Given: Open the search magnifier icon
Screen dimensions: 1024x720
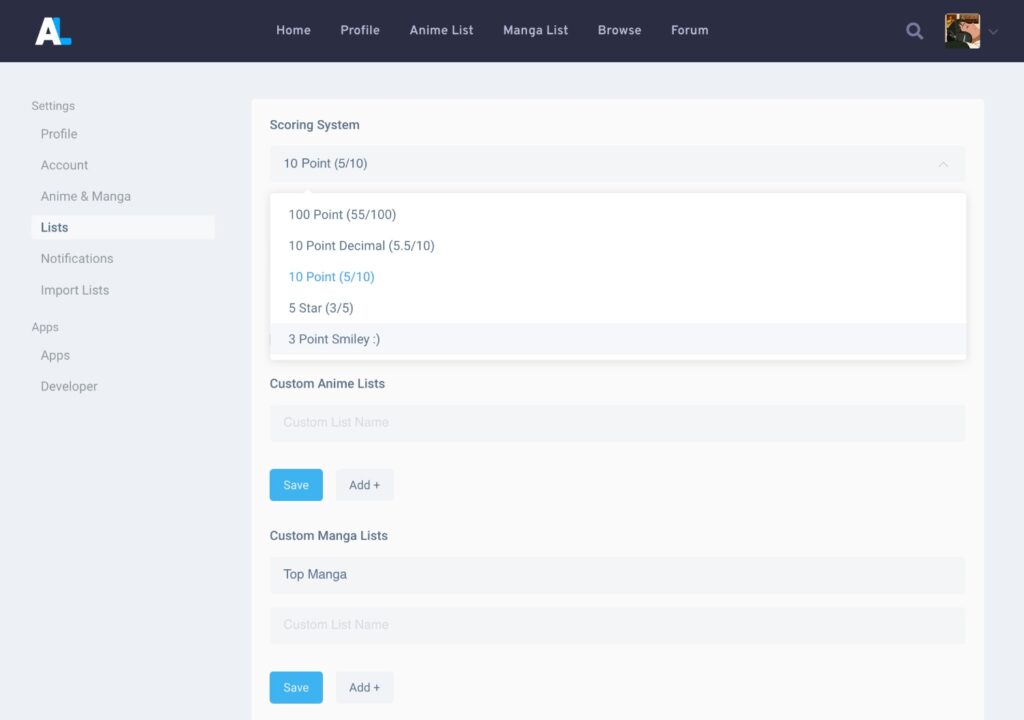Looking at the screenshot, I should (x=914, y=31).
